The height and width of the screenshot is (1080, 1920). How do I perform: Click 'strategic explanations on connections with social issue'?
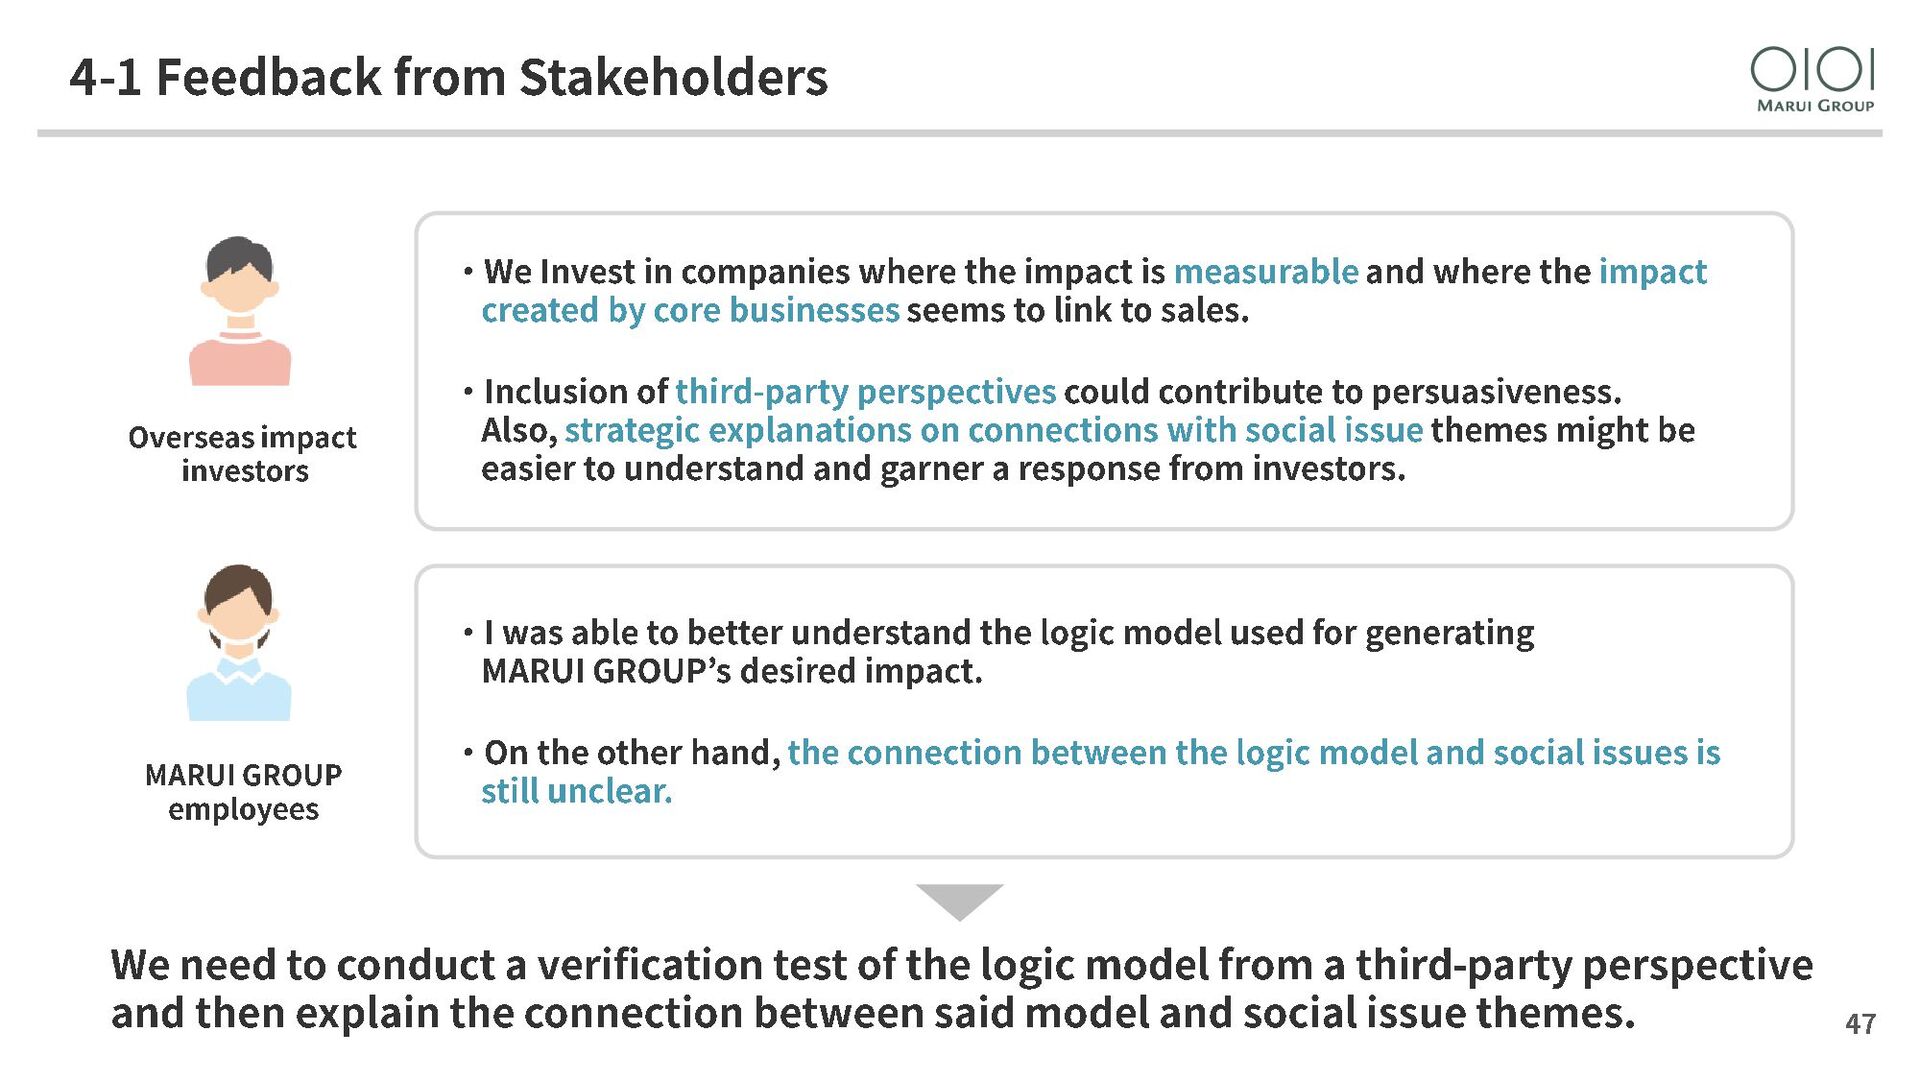coord(993,431)
